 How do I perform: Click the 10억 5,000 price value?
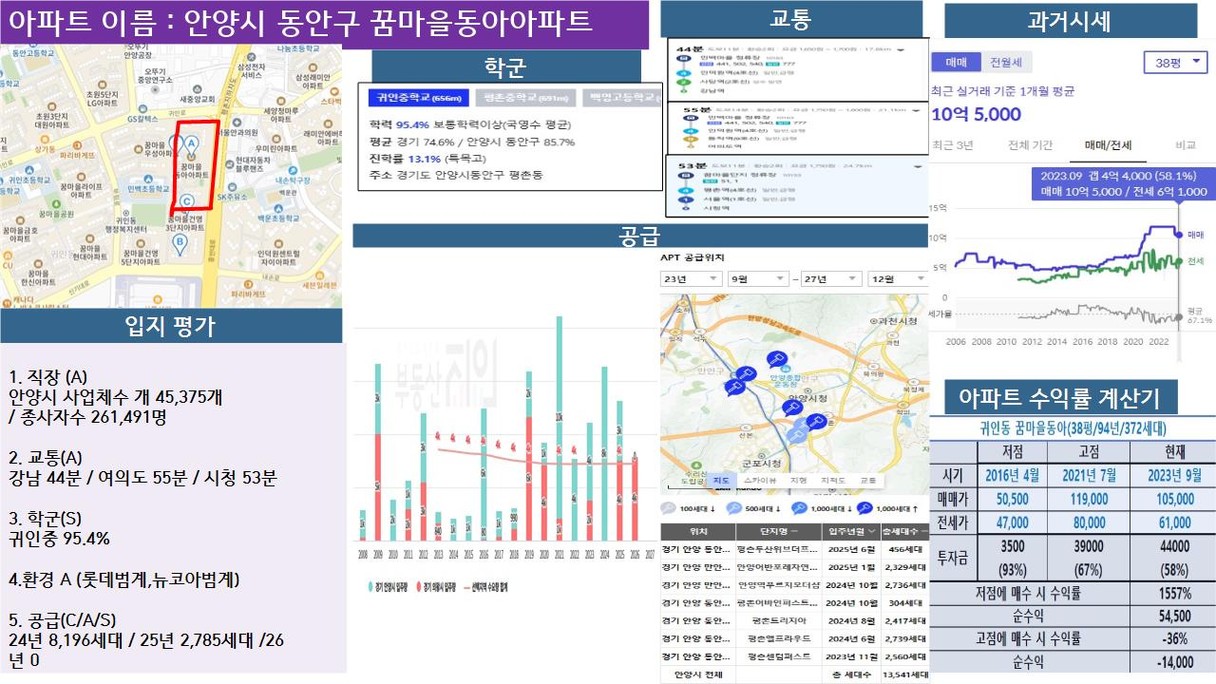pyautogui.click(x=976, y=114)
